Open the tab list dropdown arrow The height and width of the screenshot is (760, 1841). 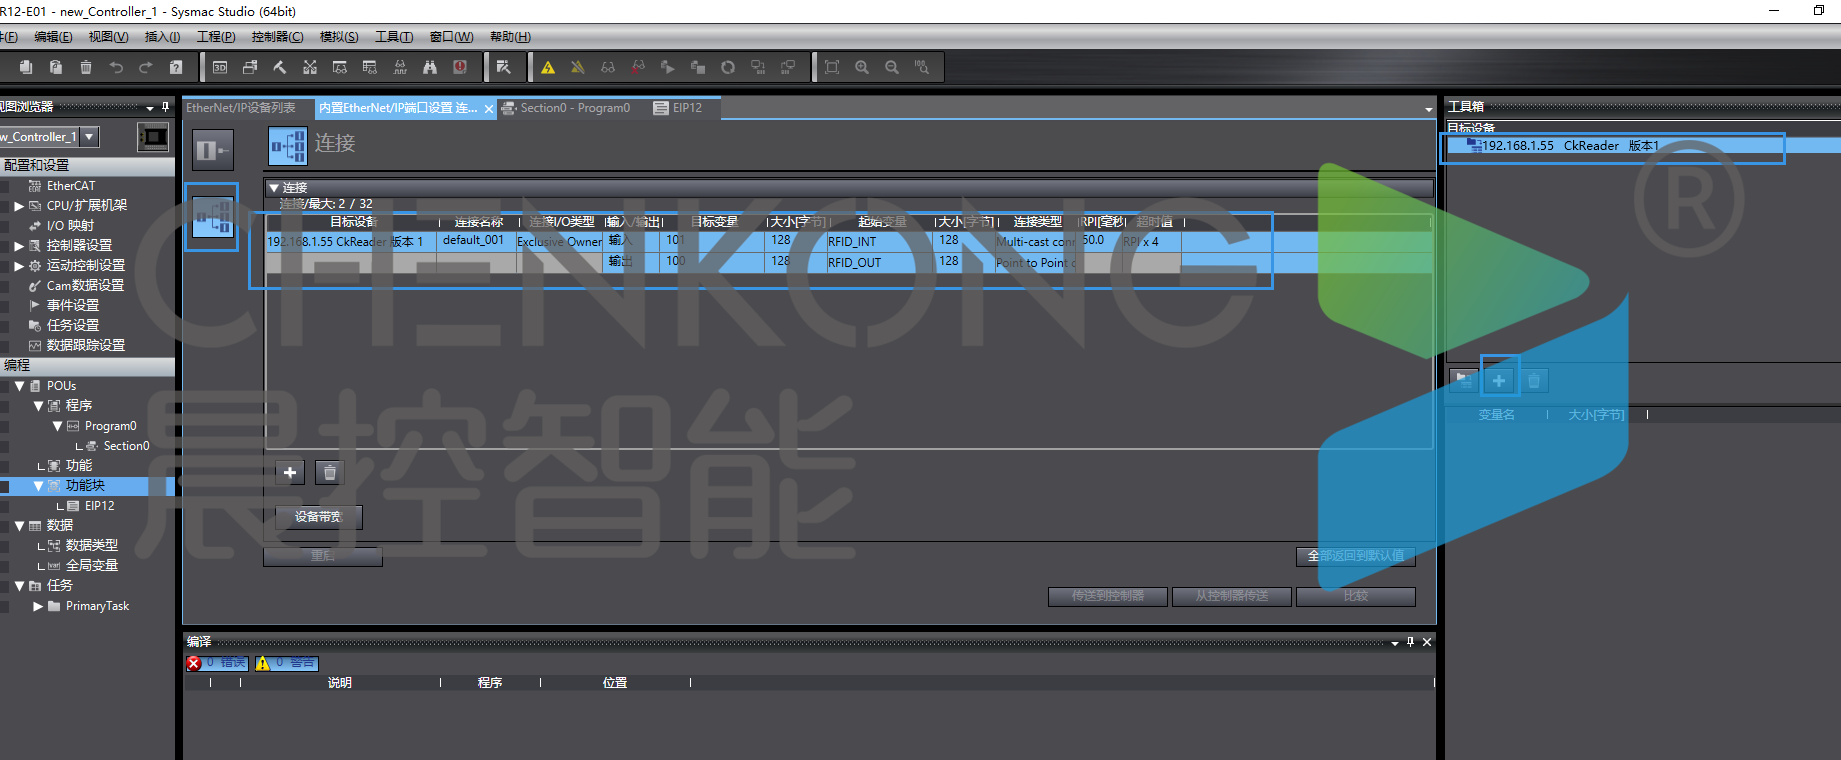[1428, 109]
